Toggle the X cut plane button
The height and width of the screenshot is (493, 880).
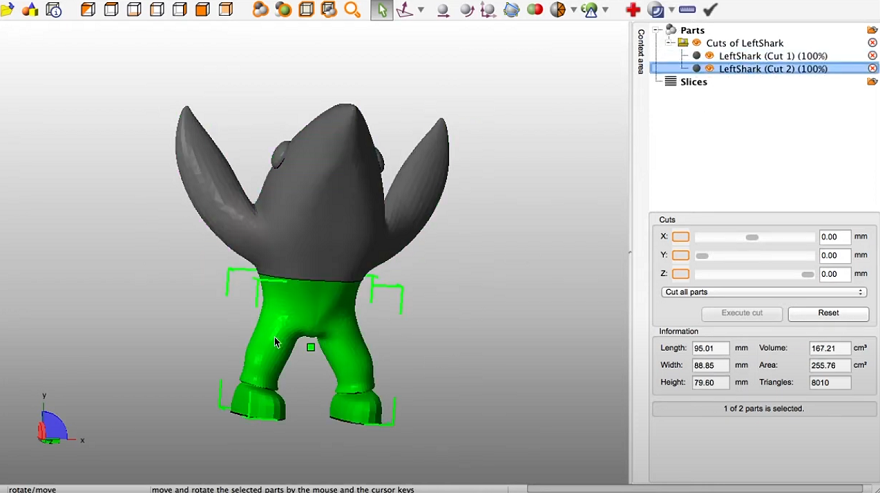(x=681, y=237)
